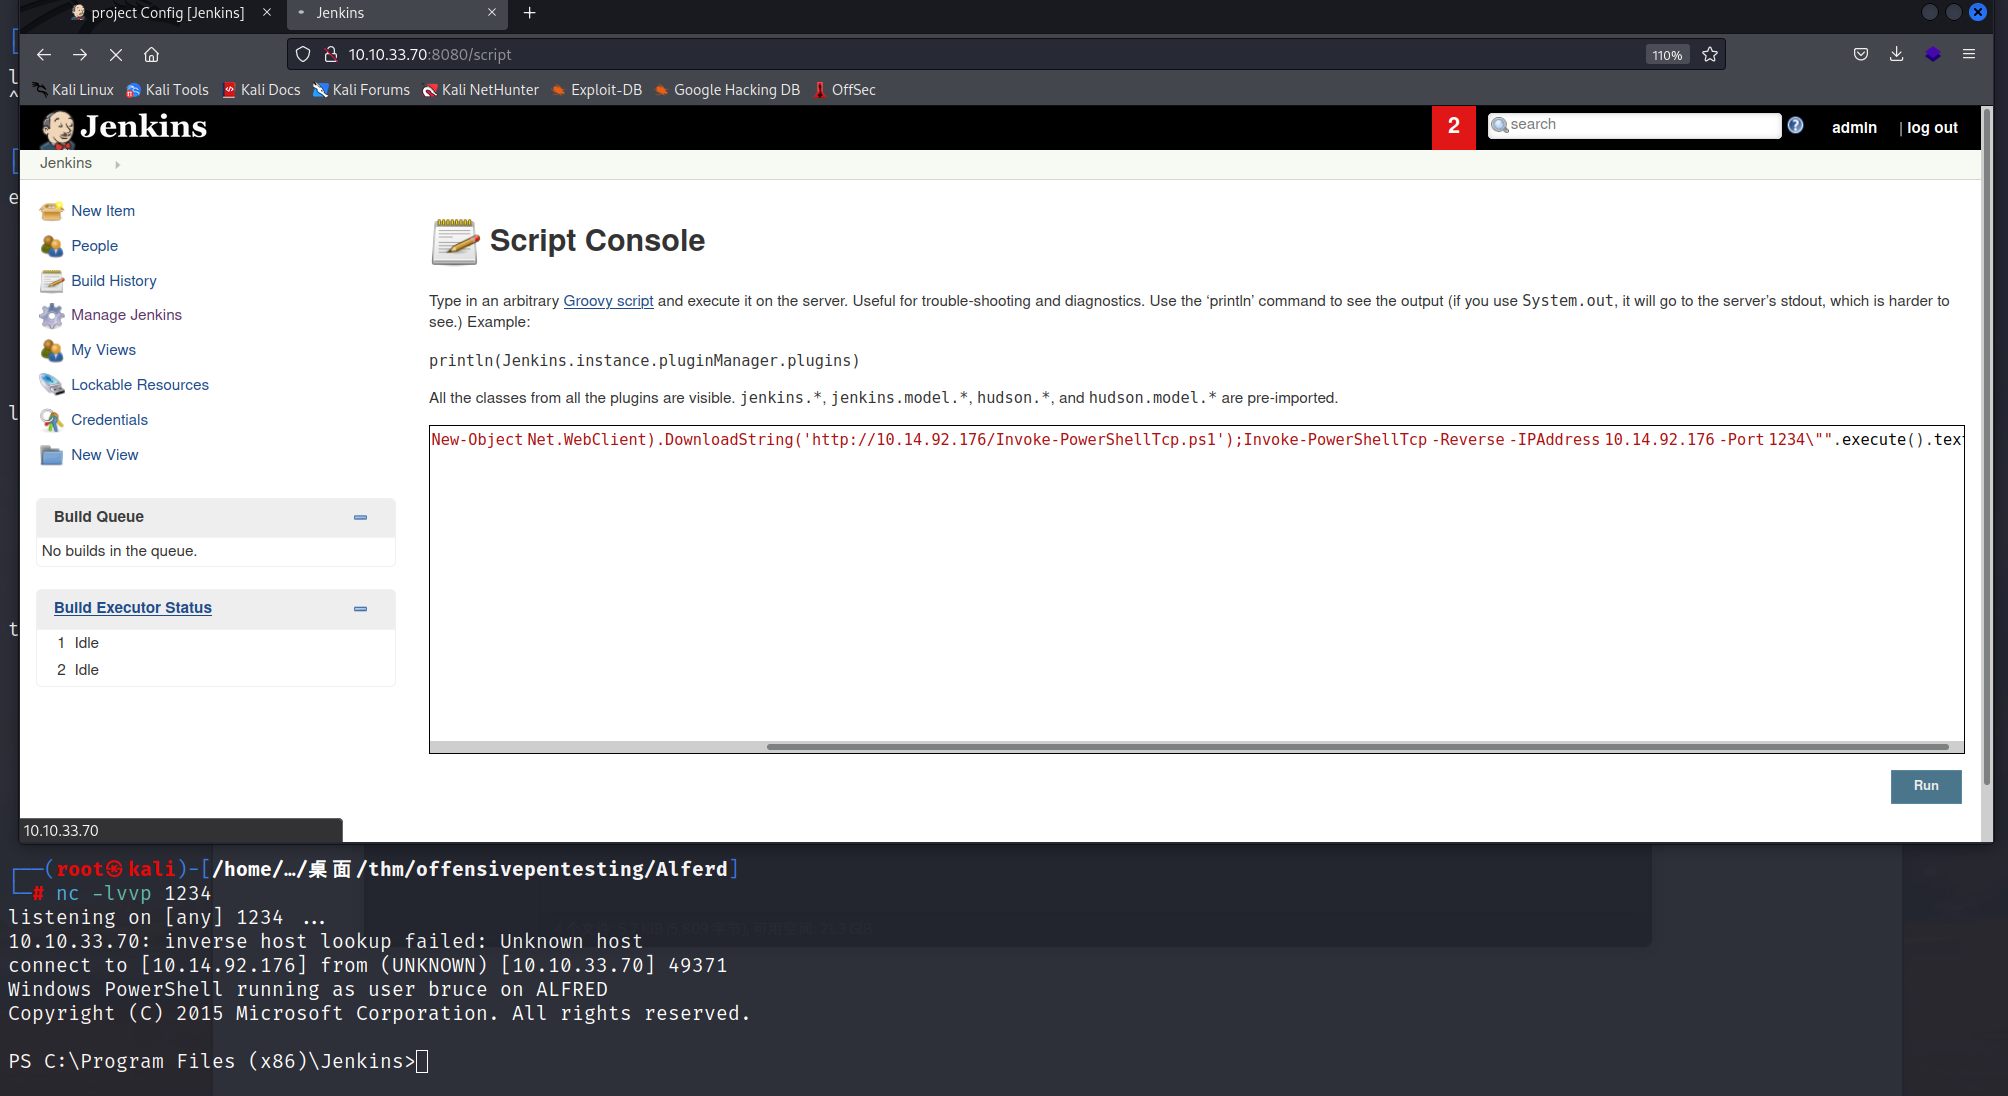Focus the Jenkins search field

tap(1640, 125)
